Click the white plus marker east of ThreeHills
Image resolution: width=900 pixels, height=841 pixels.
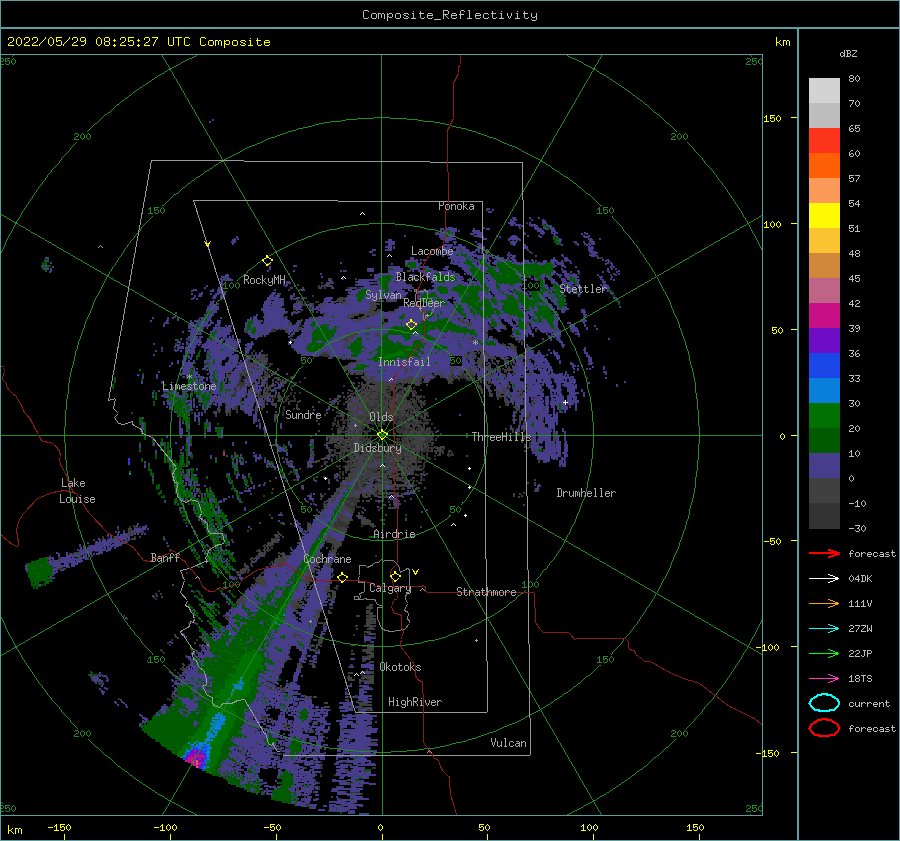pyautogui.click(x=565, y=402)
